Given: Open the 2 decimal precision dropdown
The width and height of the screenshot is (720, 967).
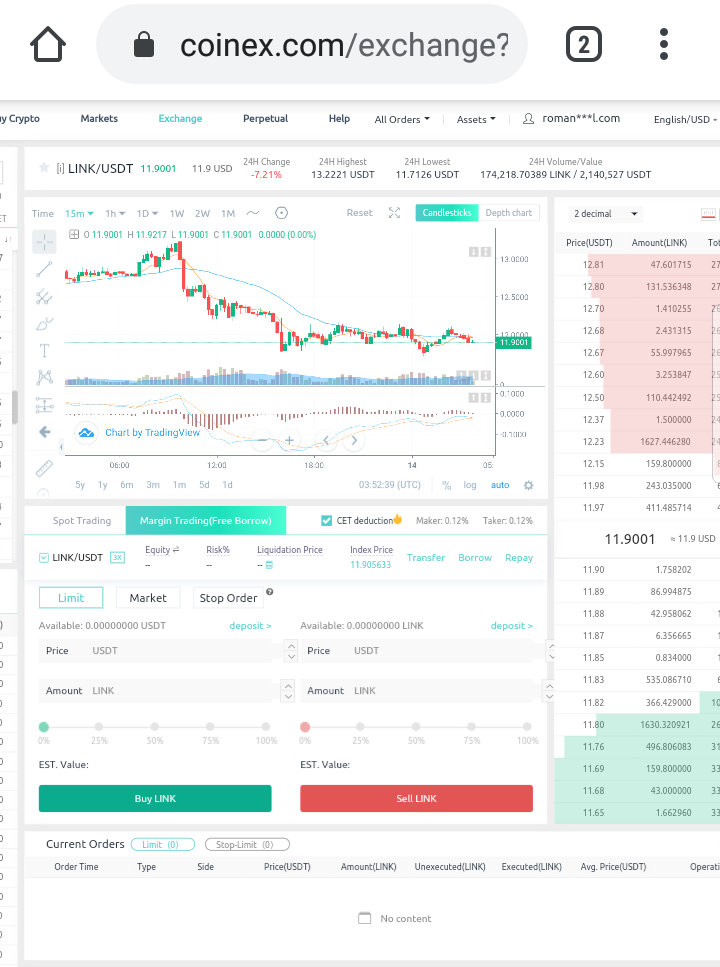Looking at the screenshot, I should (605, 214).
